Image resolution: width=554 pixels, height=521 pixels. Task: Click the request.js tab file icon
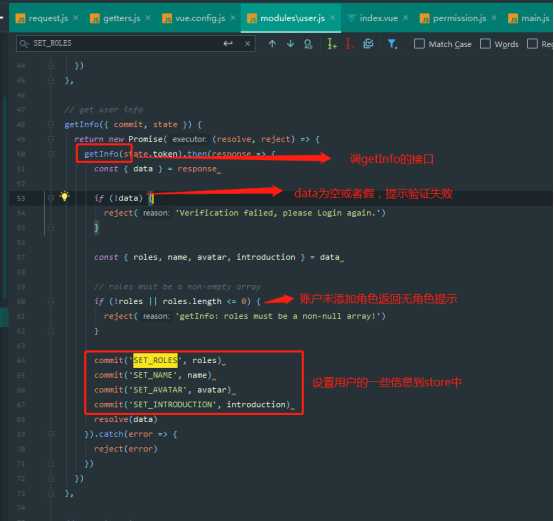click(21, 18)
